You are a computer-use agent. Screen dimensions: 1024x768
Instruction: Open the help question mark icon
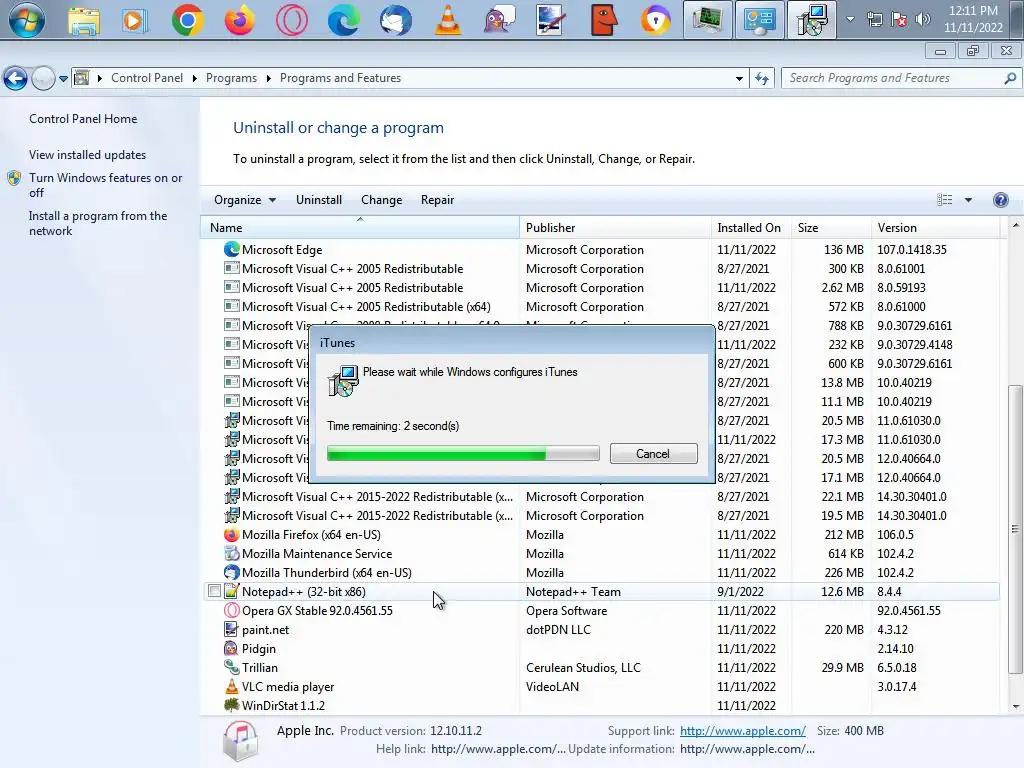pos(1000,200)
